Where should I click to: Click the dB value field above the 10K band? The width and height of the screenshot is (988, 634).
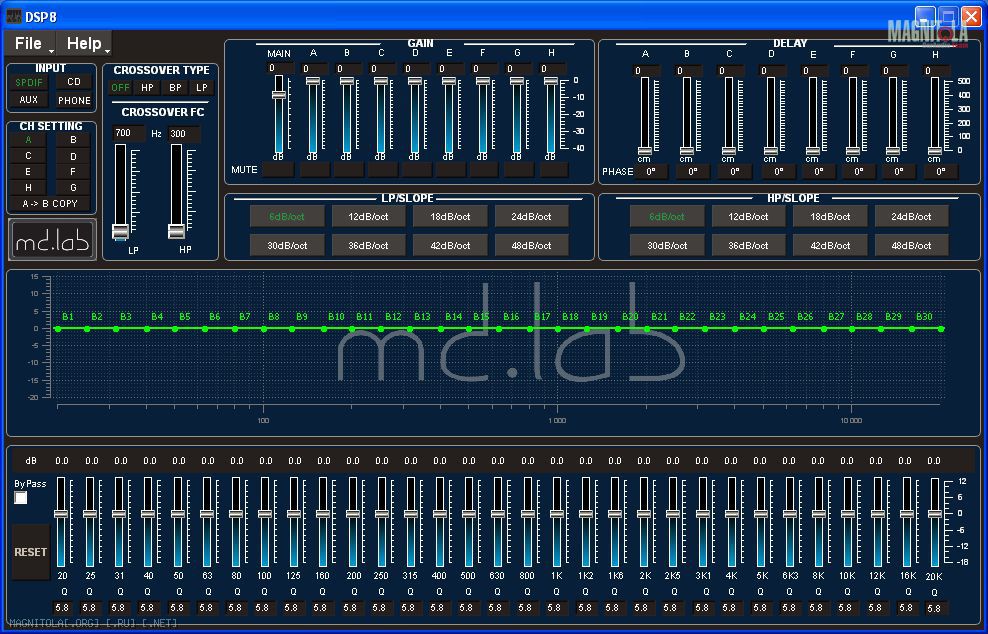pyautogui.click(x=847, y=461)
